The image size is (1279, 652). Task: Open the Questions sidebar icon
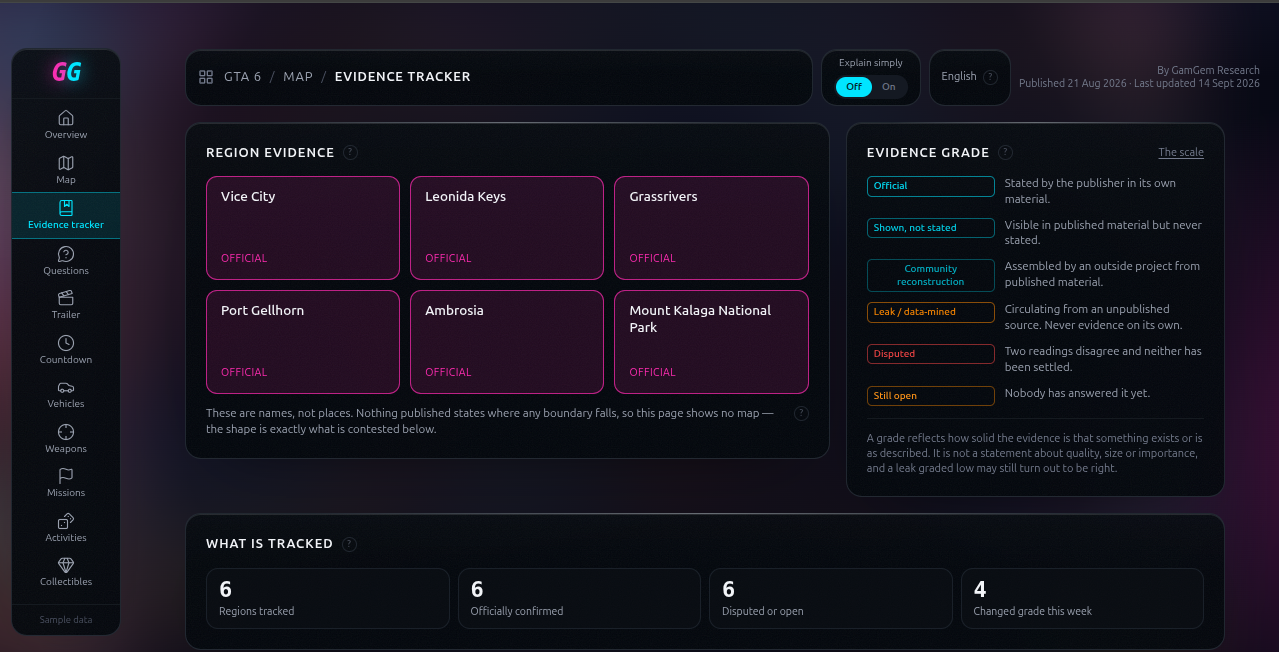(66, 254)
